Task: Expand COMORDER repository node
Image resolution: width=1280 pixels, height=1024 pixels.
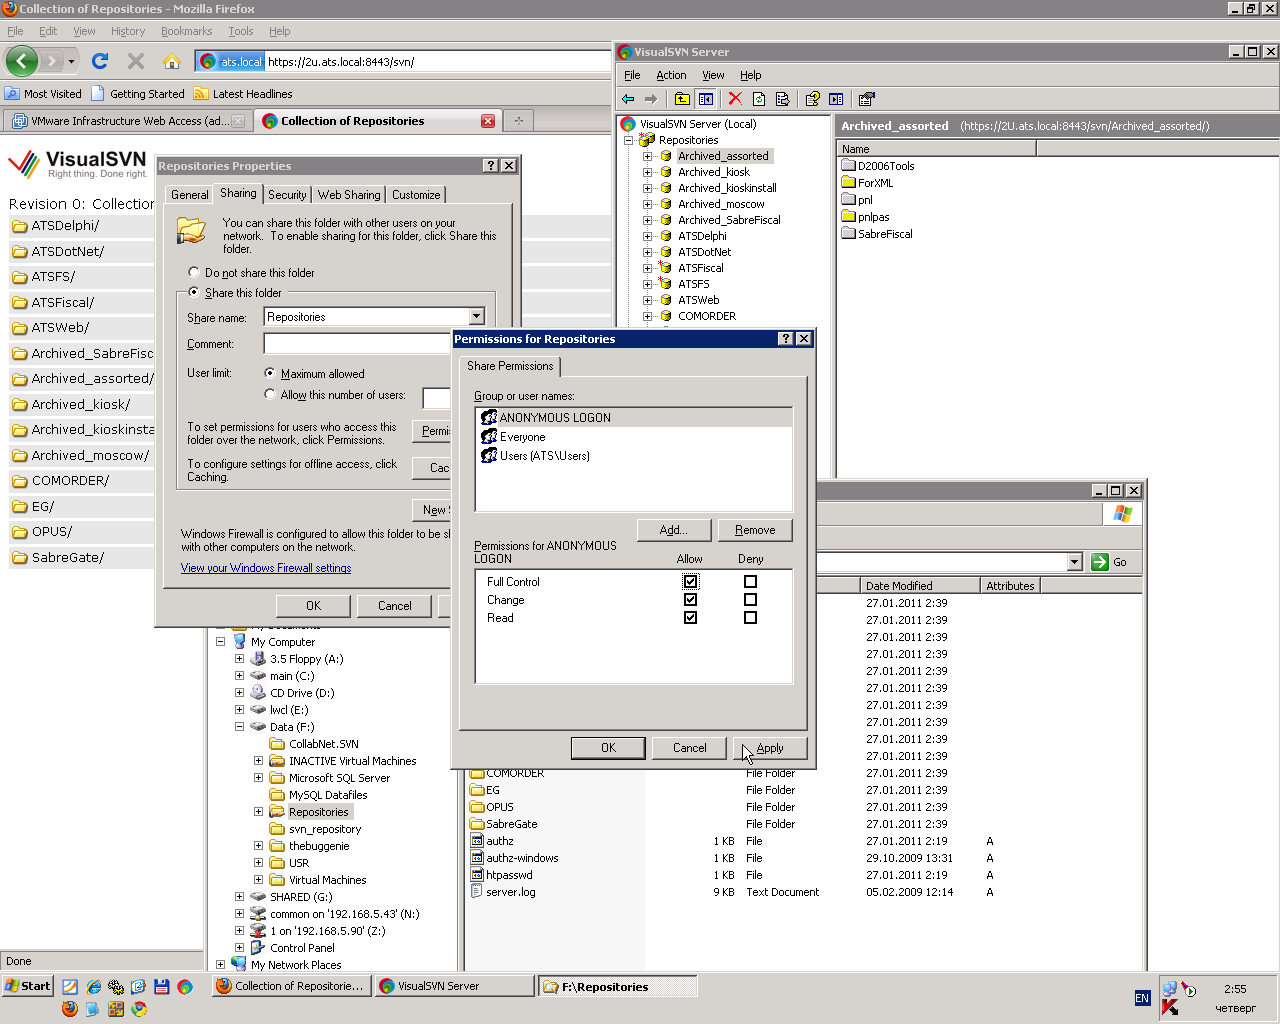Action: coord(647,316)
